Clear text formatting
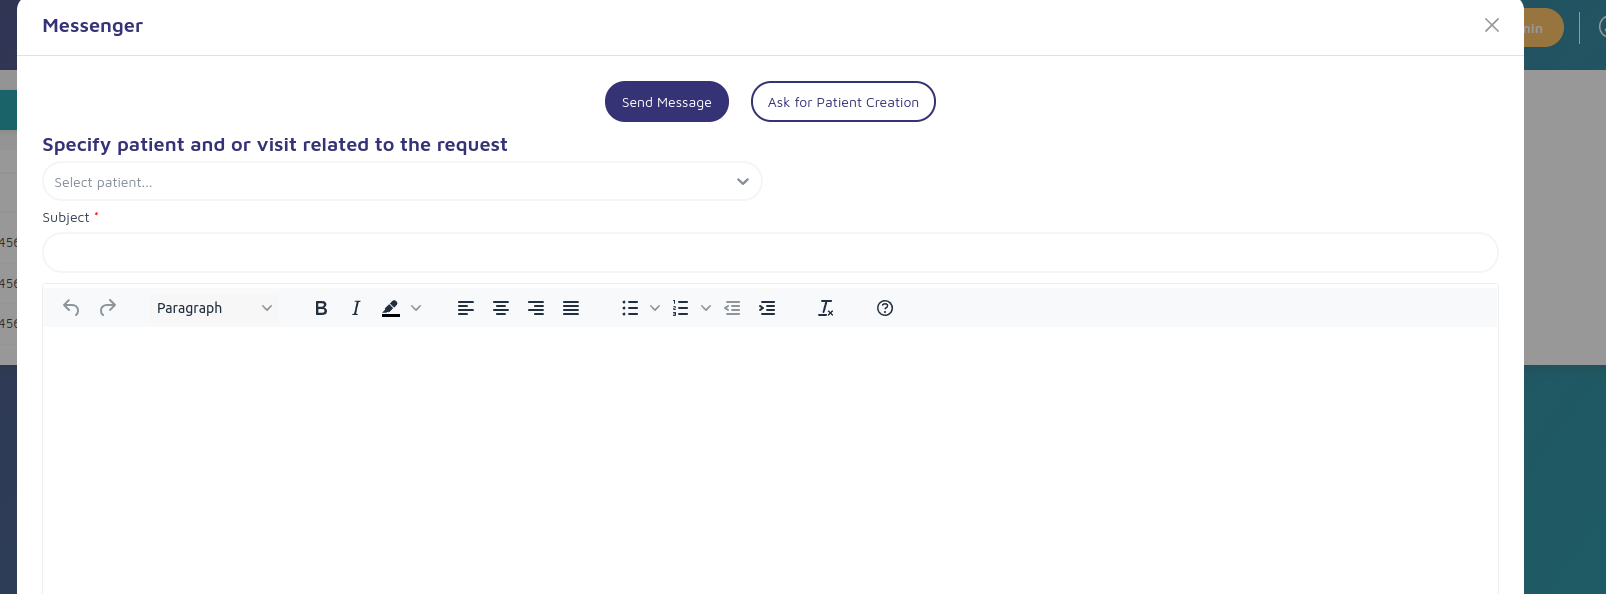Screen dimensions: 1606x594 826,308
